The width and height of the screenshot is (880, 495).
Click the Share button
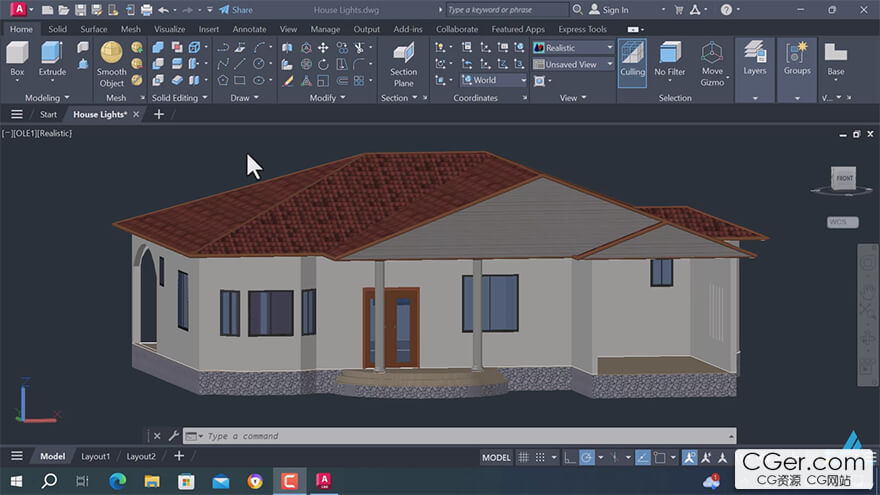pyautogui.click(x=236, y=10)
